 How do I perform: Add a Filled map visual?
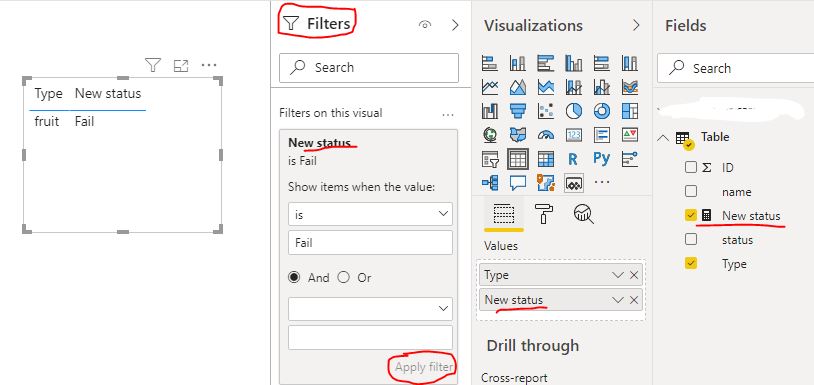pyautogui.click(x=518, y=135)
